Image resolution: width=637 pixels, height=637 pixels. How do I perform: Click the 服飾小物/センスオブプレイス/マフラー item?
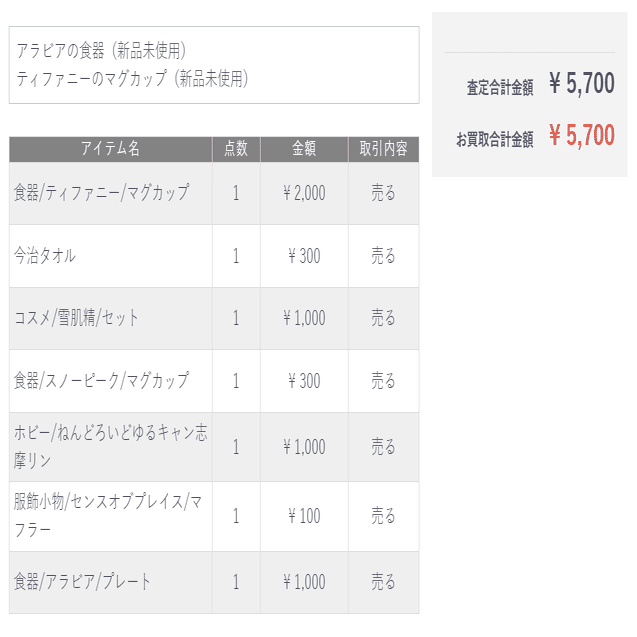point(108,516)
